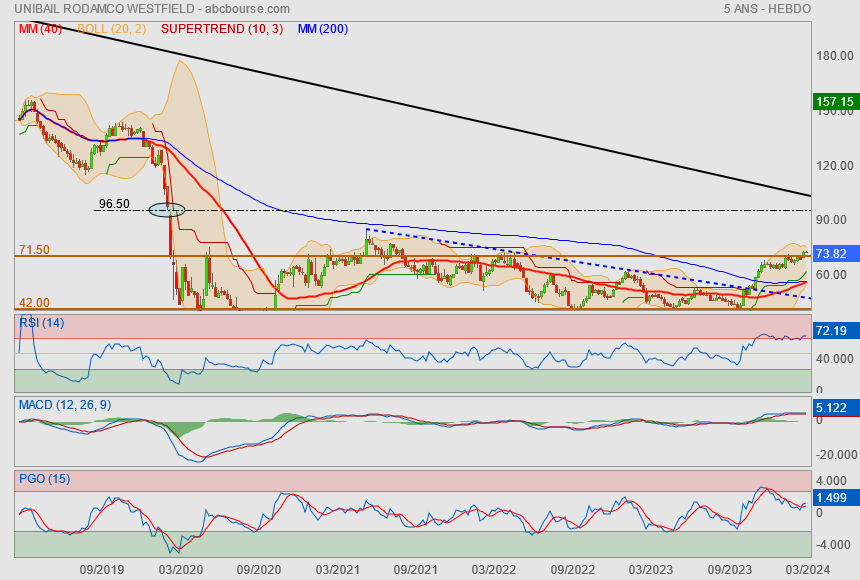Click the 96.50 level annotation
Viewport: 860px width, 580px height.
tap(114, 204)
